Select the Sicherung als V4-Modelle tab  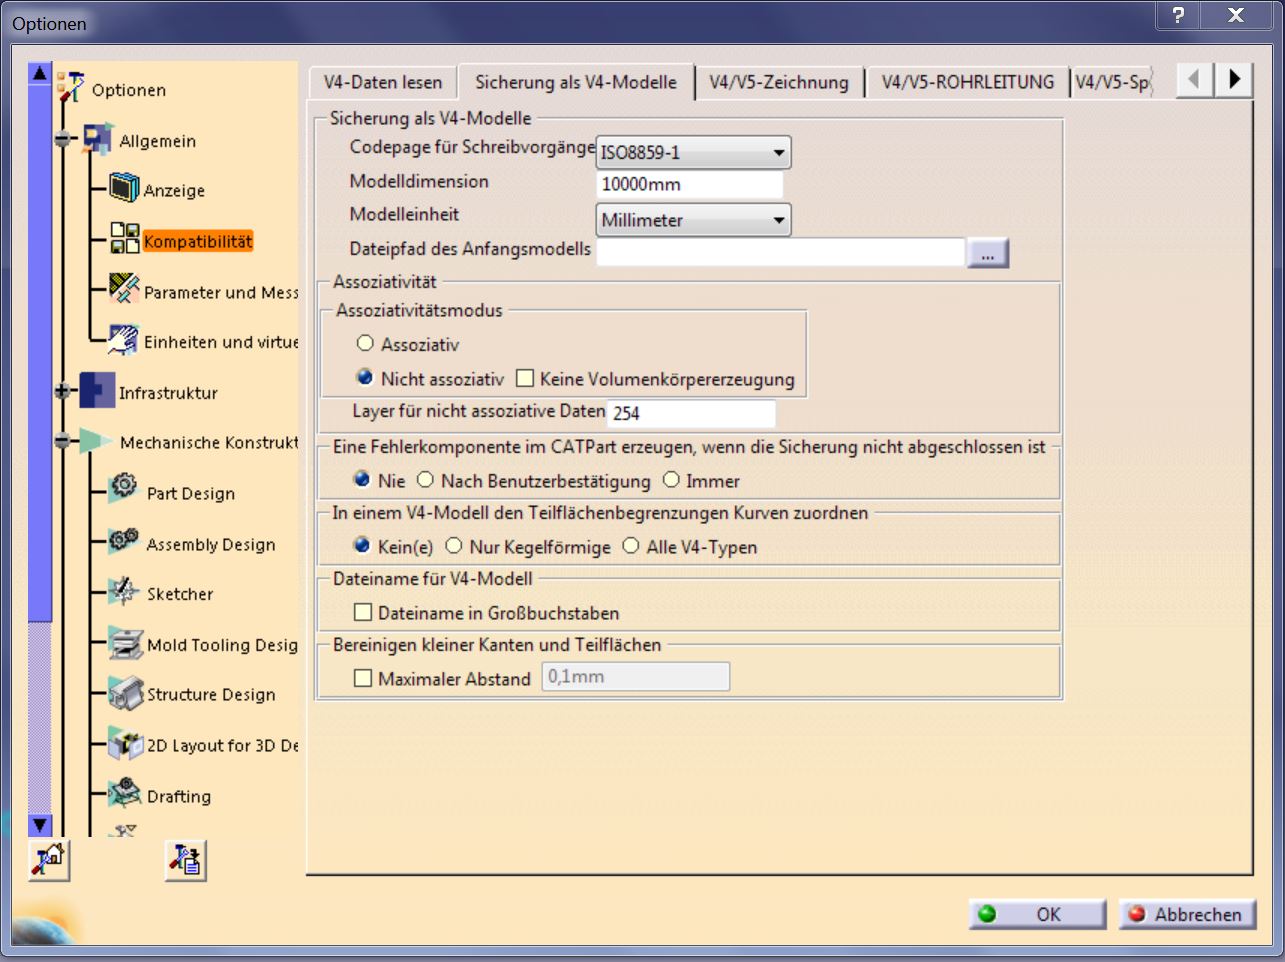point(576,82)
